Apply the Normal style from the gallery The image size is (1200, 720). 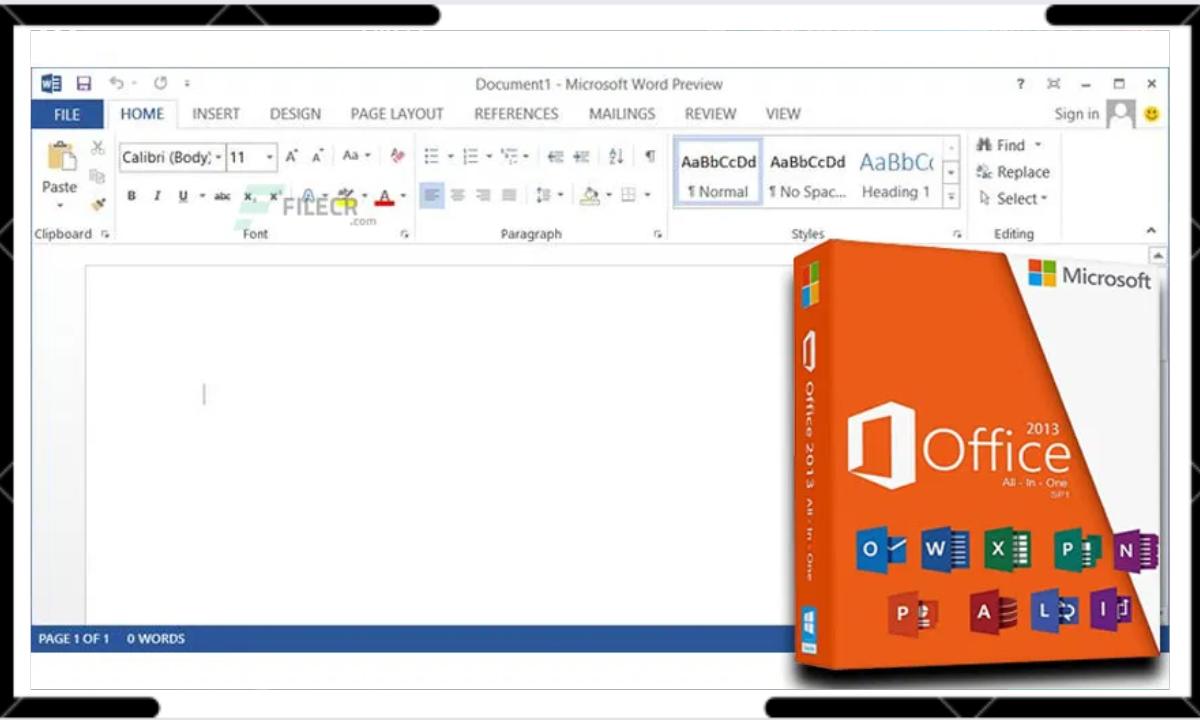(x=718, y=173)
